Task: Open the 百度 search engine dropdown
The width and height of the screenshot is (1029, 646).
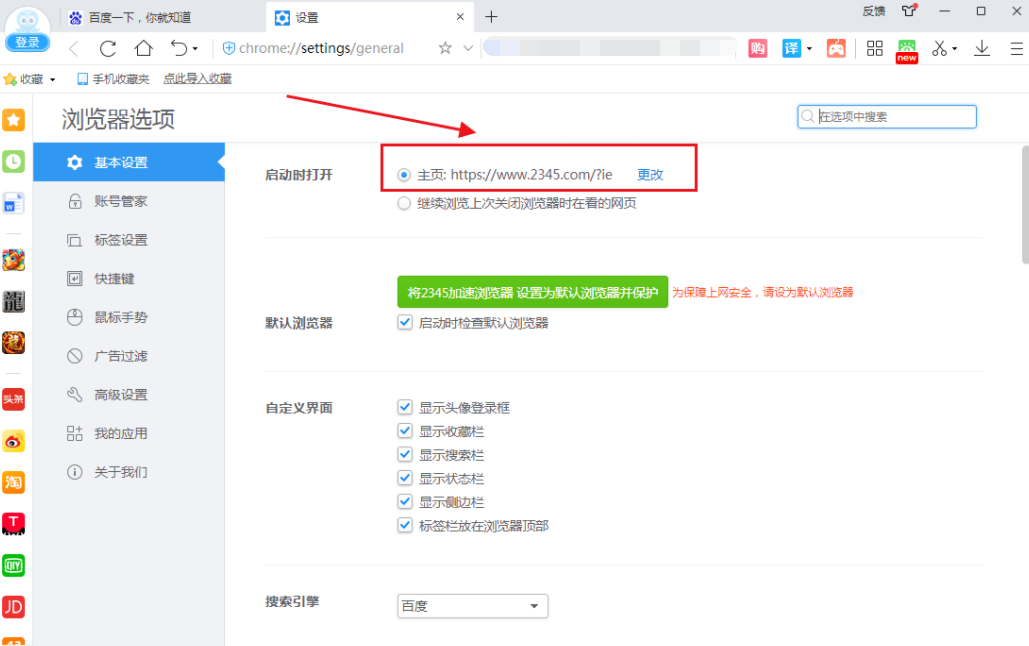Action: (x=472, y=606)
